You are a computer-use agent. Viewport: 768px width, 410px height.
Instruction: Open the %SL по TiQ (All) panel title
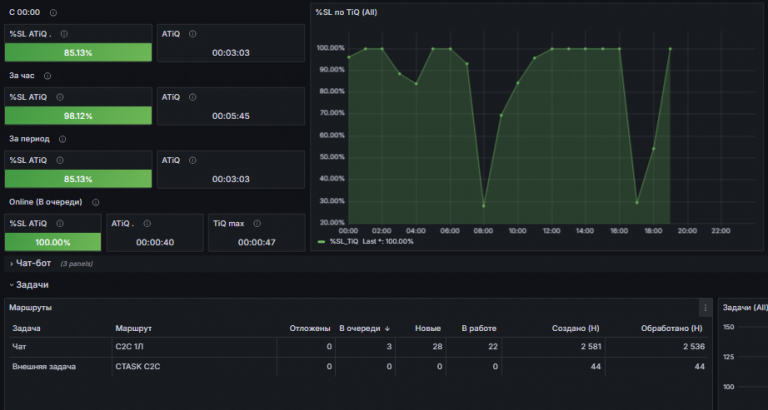point(346,13)
